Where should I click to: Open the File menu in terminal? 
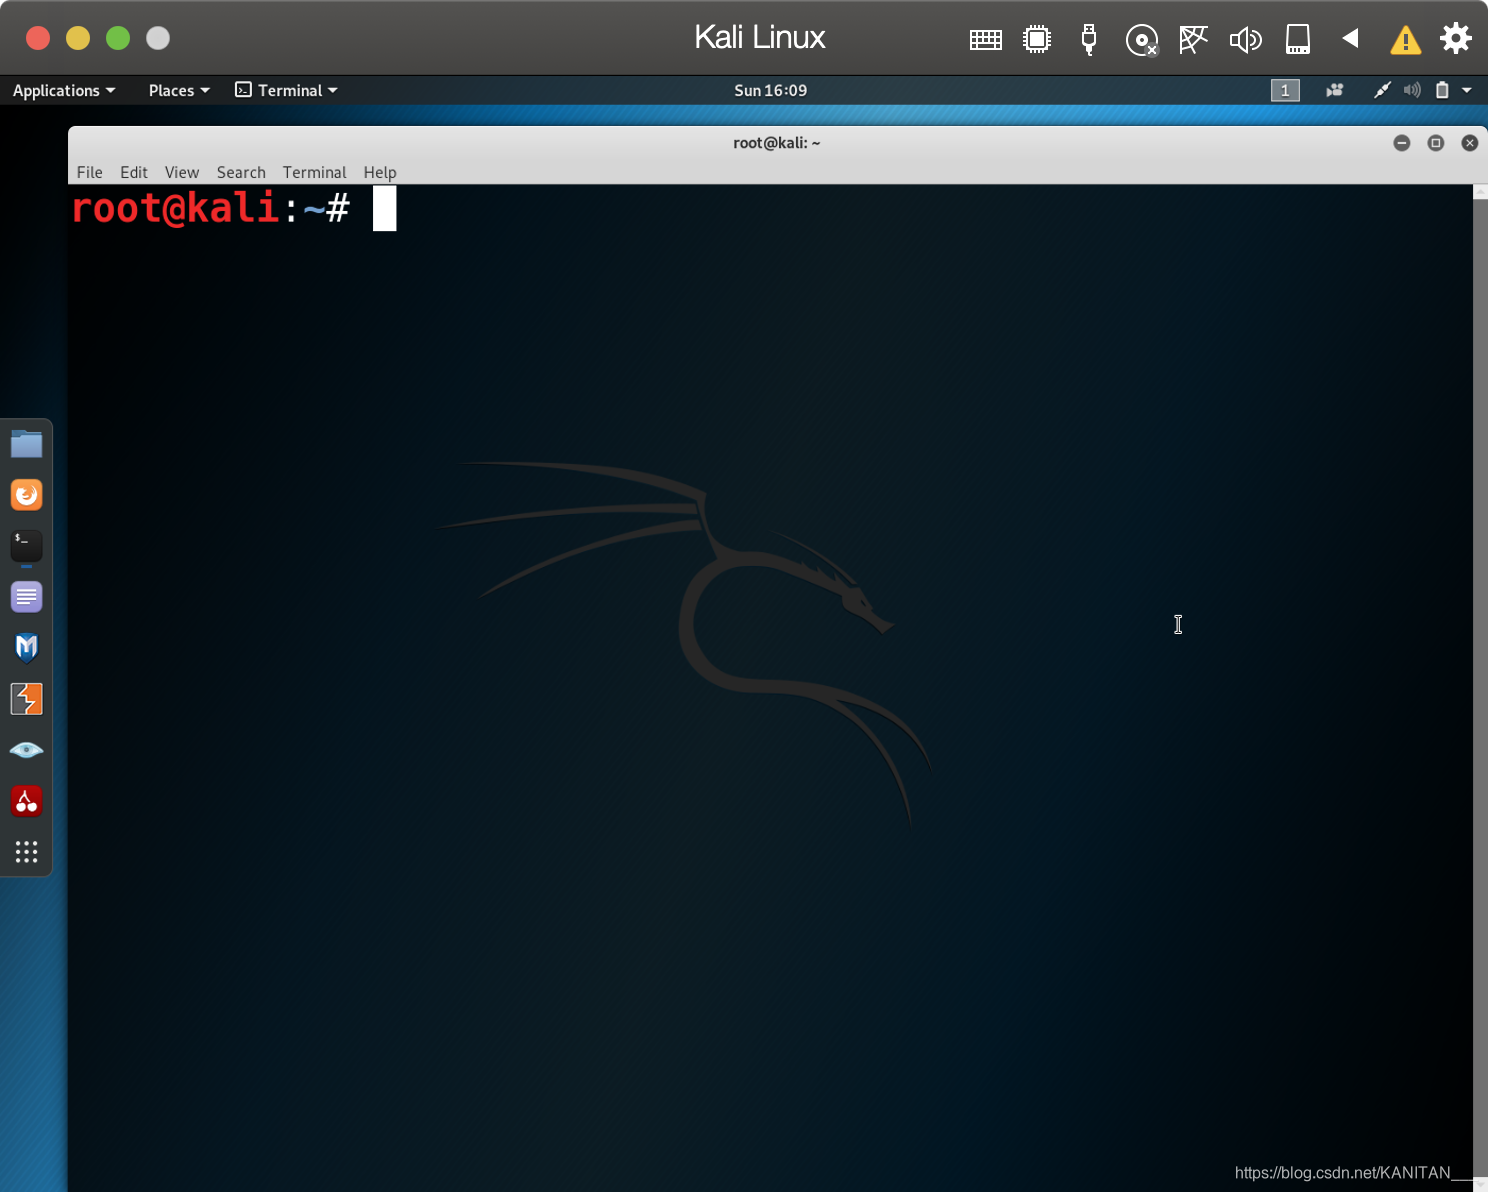(x=90, y=172)
